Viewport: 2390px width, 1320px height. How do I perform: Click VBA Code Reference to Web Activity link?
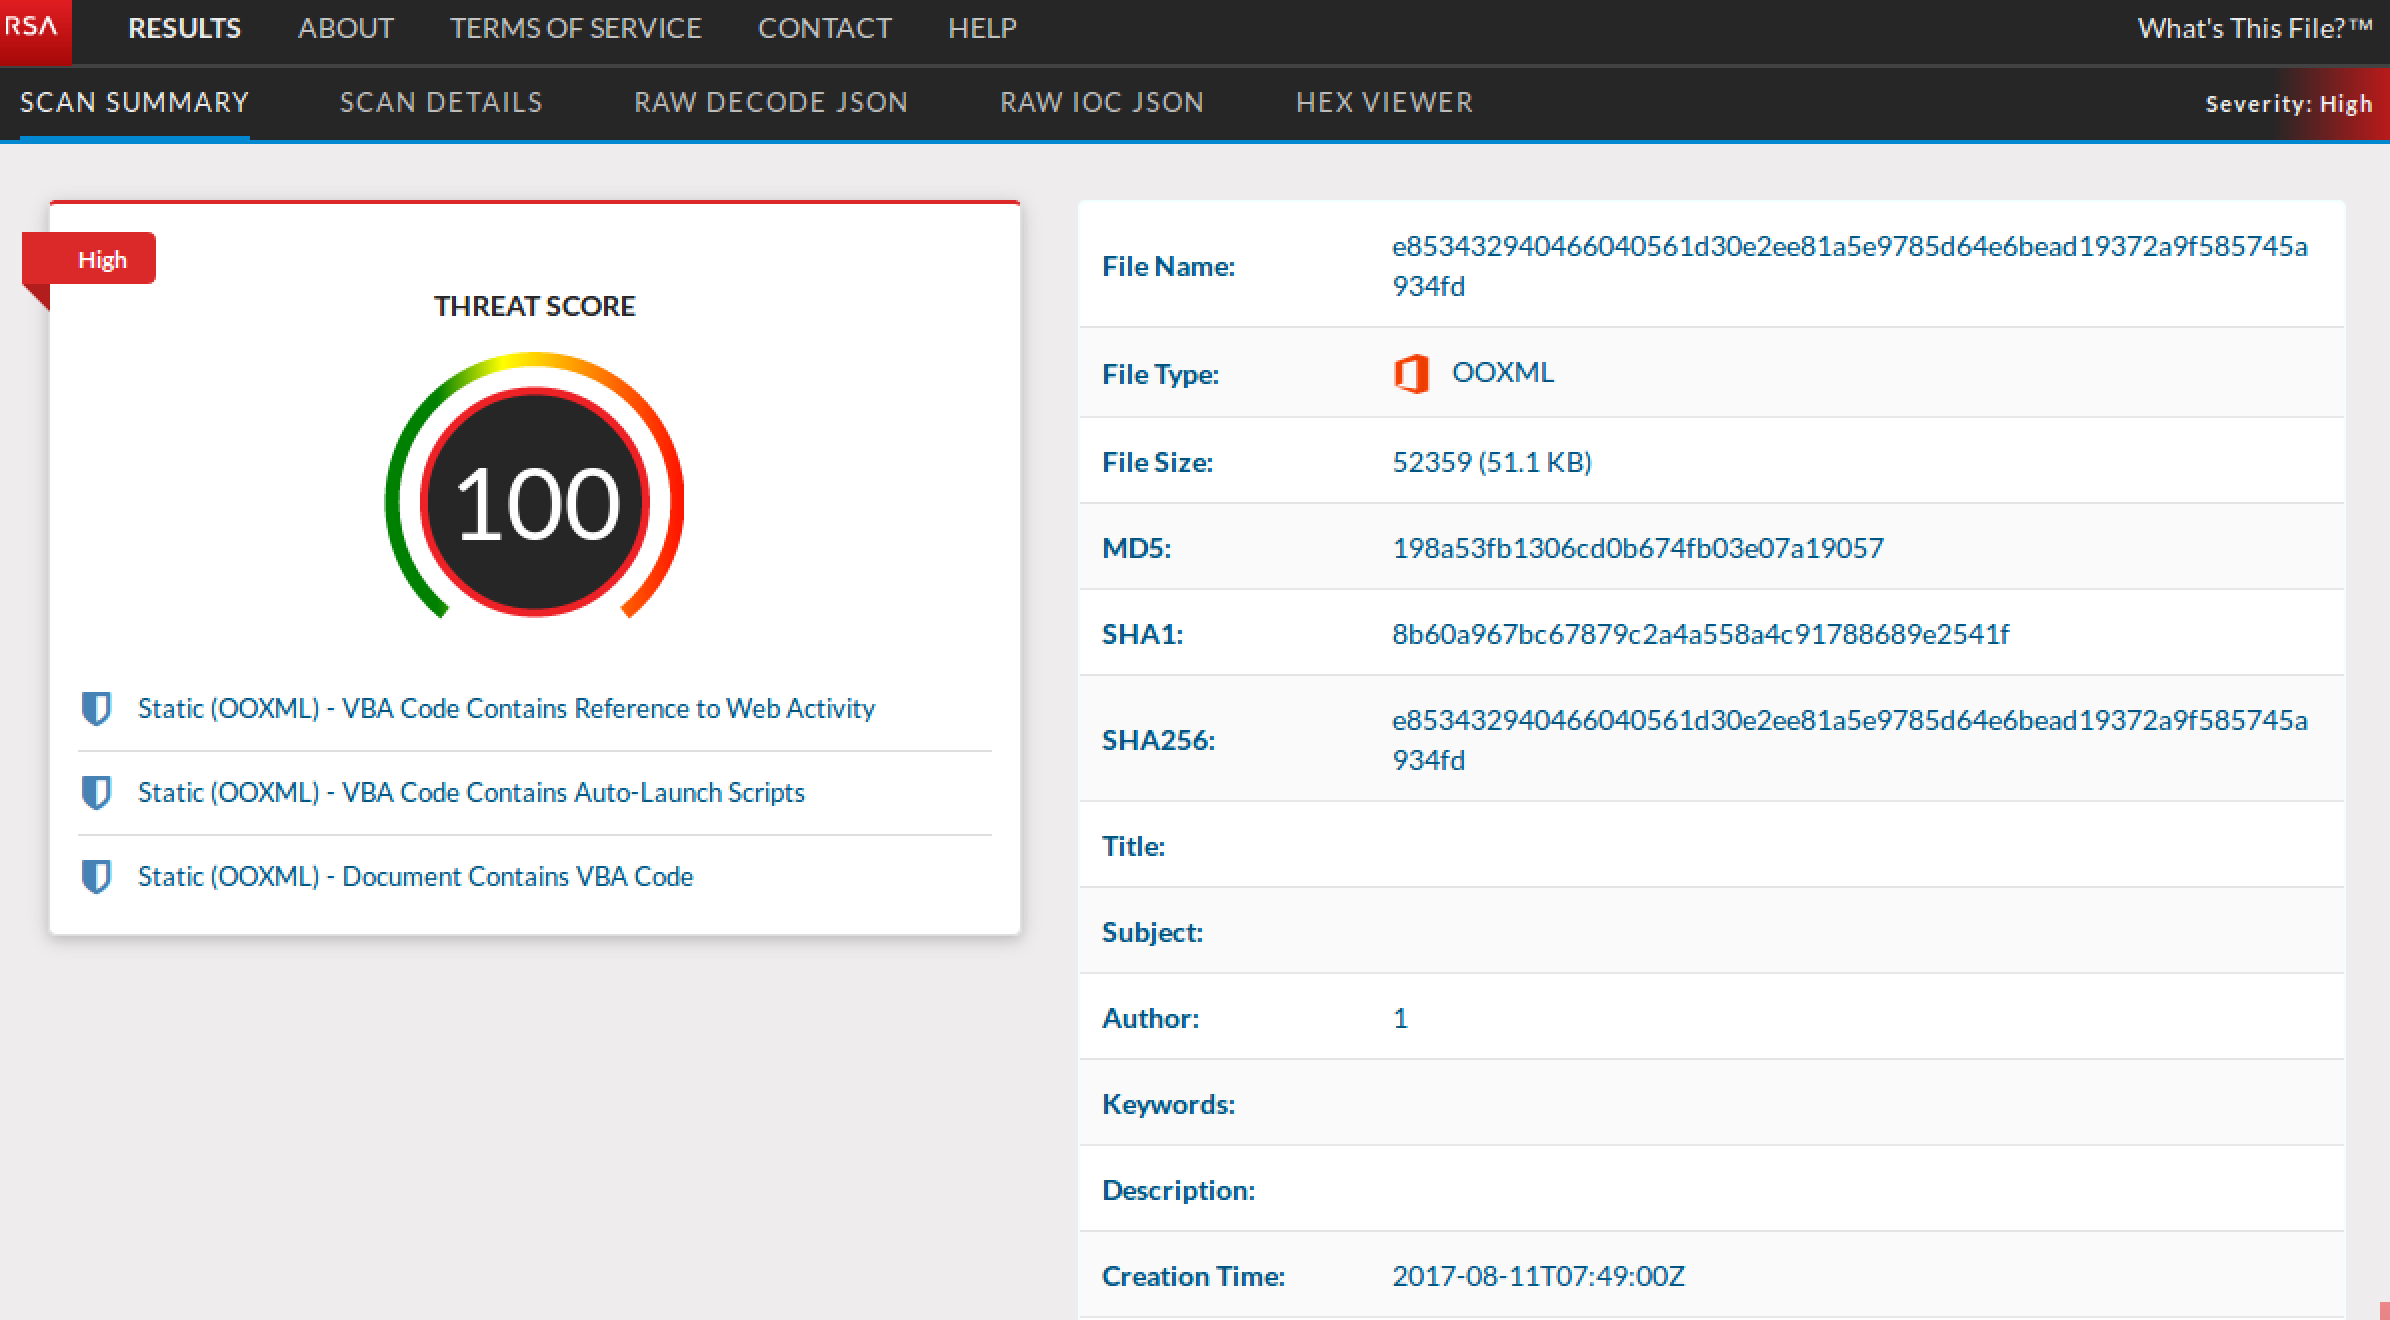tap(506, 708)
